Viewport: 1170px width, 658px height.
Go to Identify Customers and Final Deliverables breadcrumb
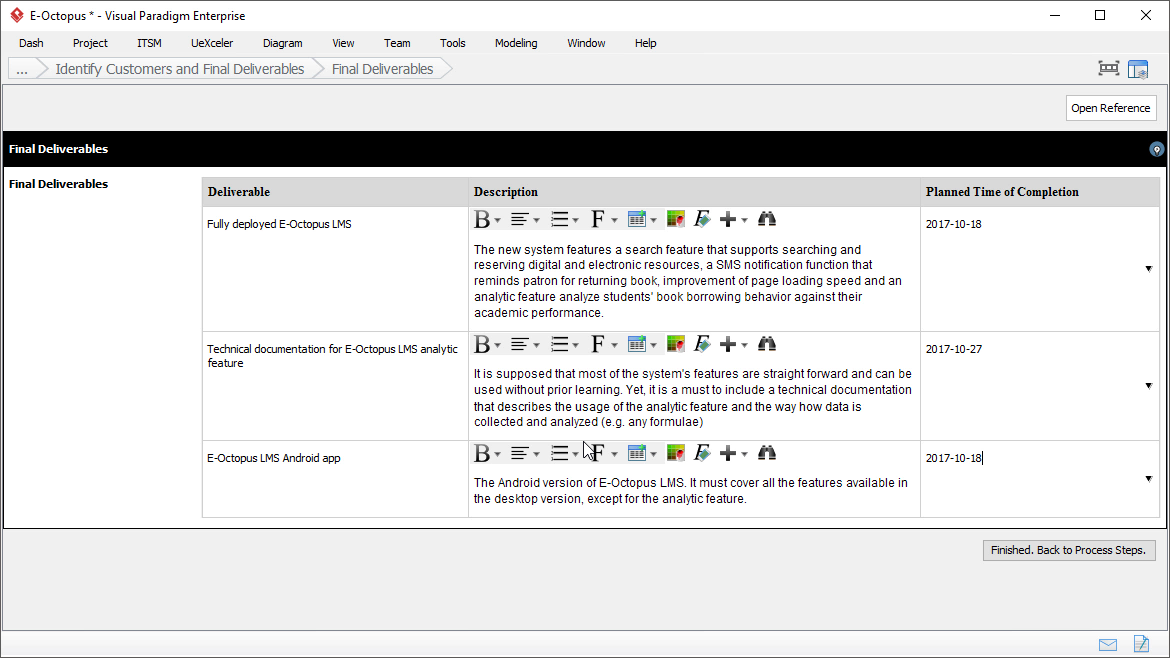180,69
